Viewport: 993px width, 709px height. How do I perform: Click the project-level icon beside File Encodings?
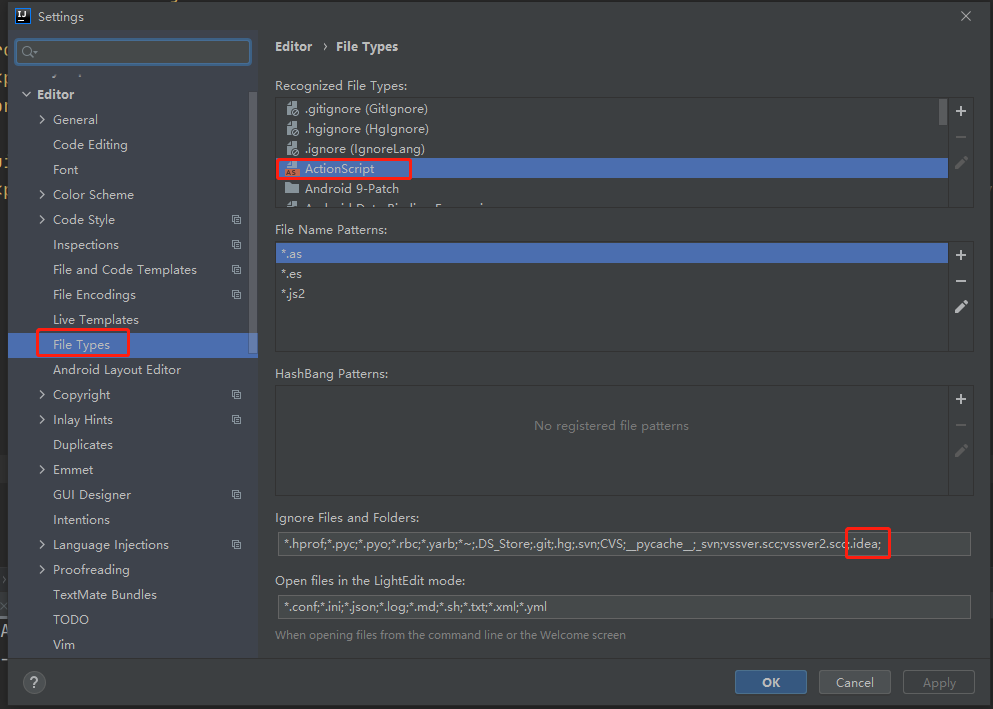(236, 294)
